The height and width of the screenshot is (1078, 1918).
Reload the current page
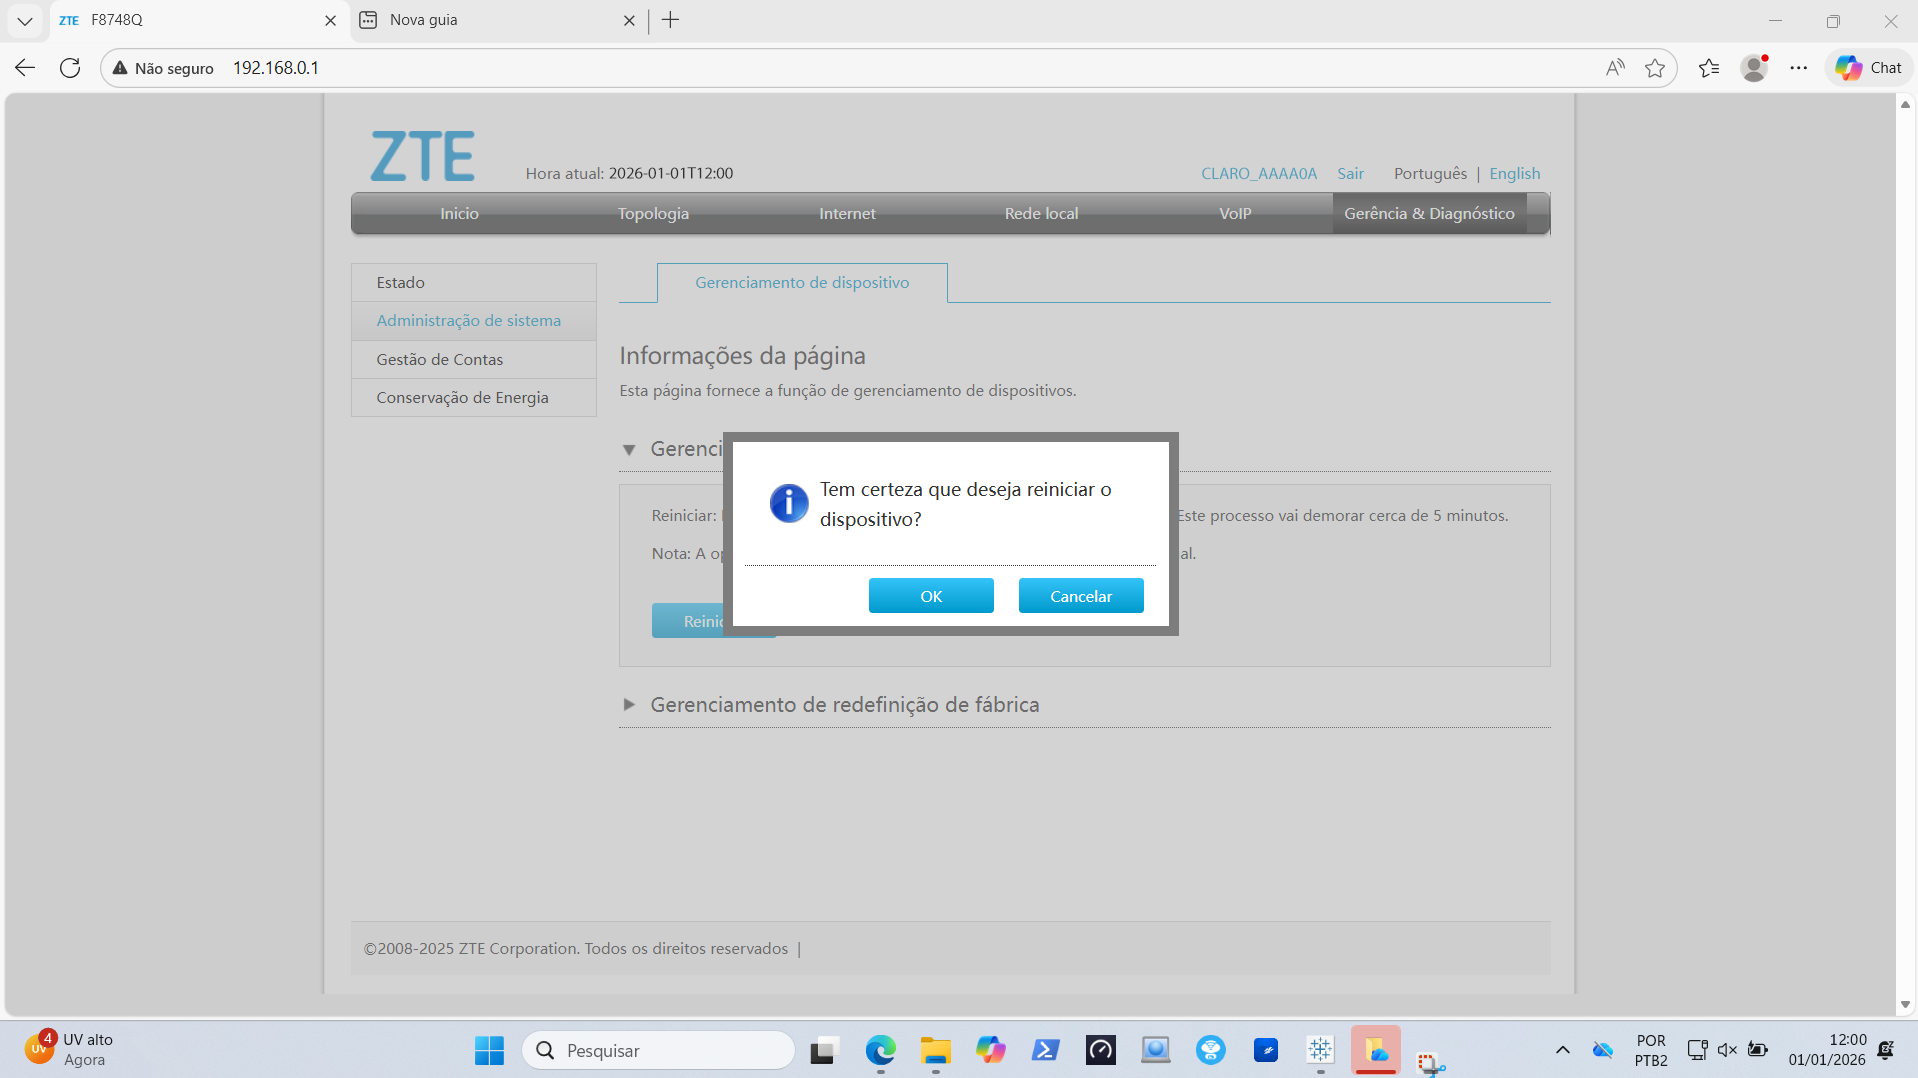click(x=70, y=68)
